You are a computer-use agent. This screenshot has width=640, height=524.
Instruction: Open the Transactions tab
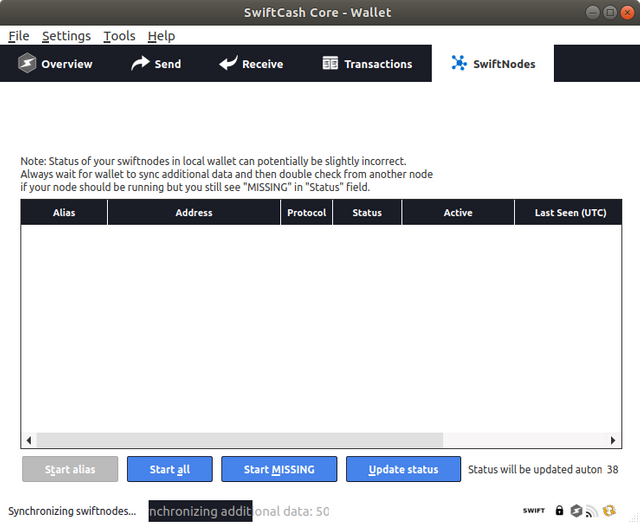tap(367, 64)
